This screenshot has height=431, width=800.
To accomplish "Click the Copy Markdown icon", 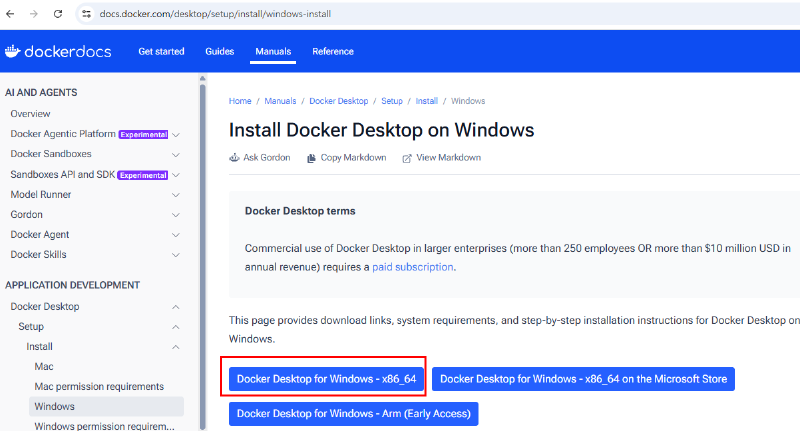I will pos(311,158).
